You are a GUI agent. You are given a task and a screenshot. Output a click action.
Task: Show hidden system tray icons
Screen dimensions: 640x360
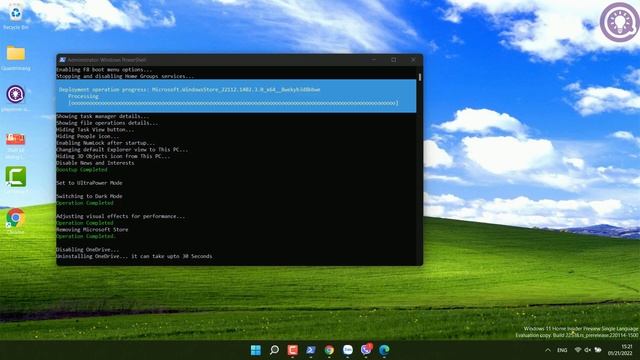pyautogui.click(x=548, y=350)
